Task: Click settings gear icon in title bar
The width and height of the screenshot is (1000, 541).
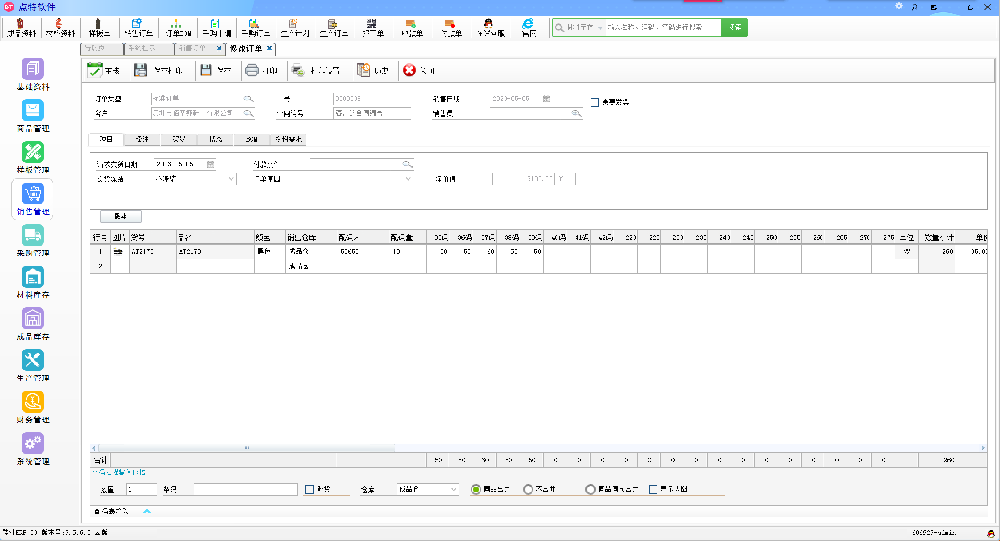Action: (x=899, y=6)
